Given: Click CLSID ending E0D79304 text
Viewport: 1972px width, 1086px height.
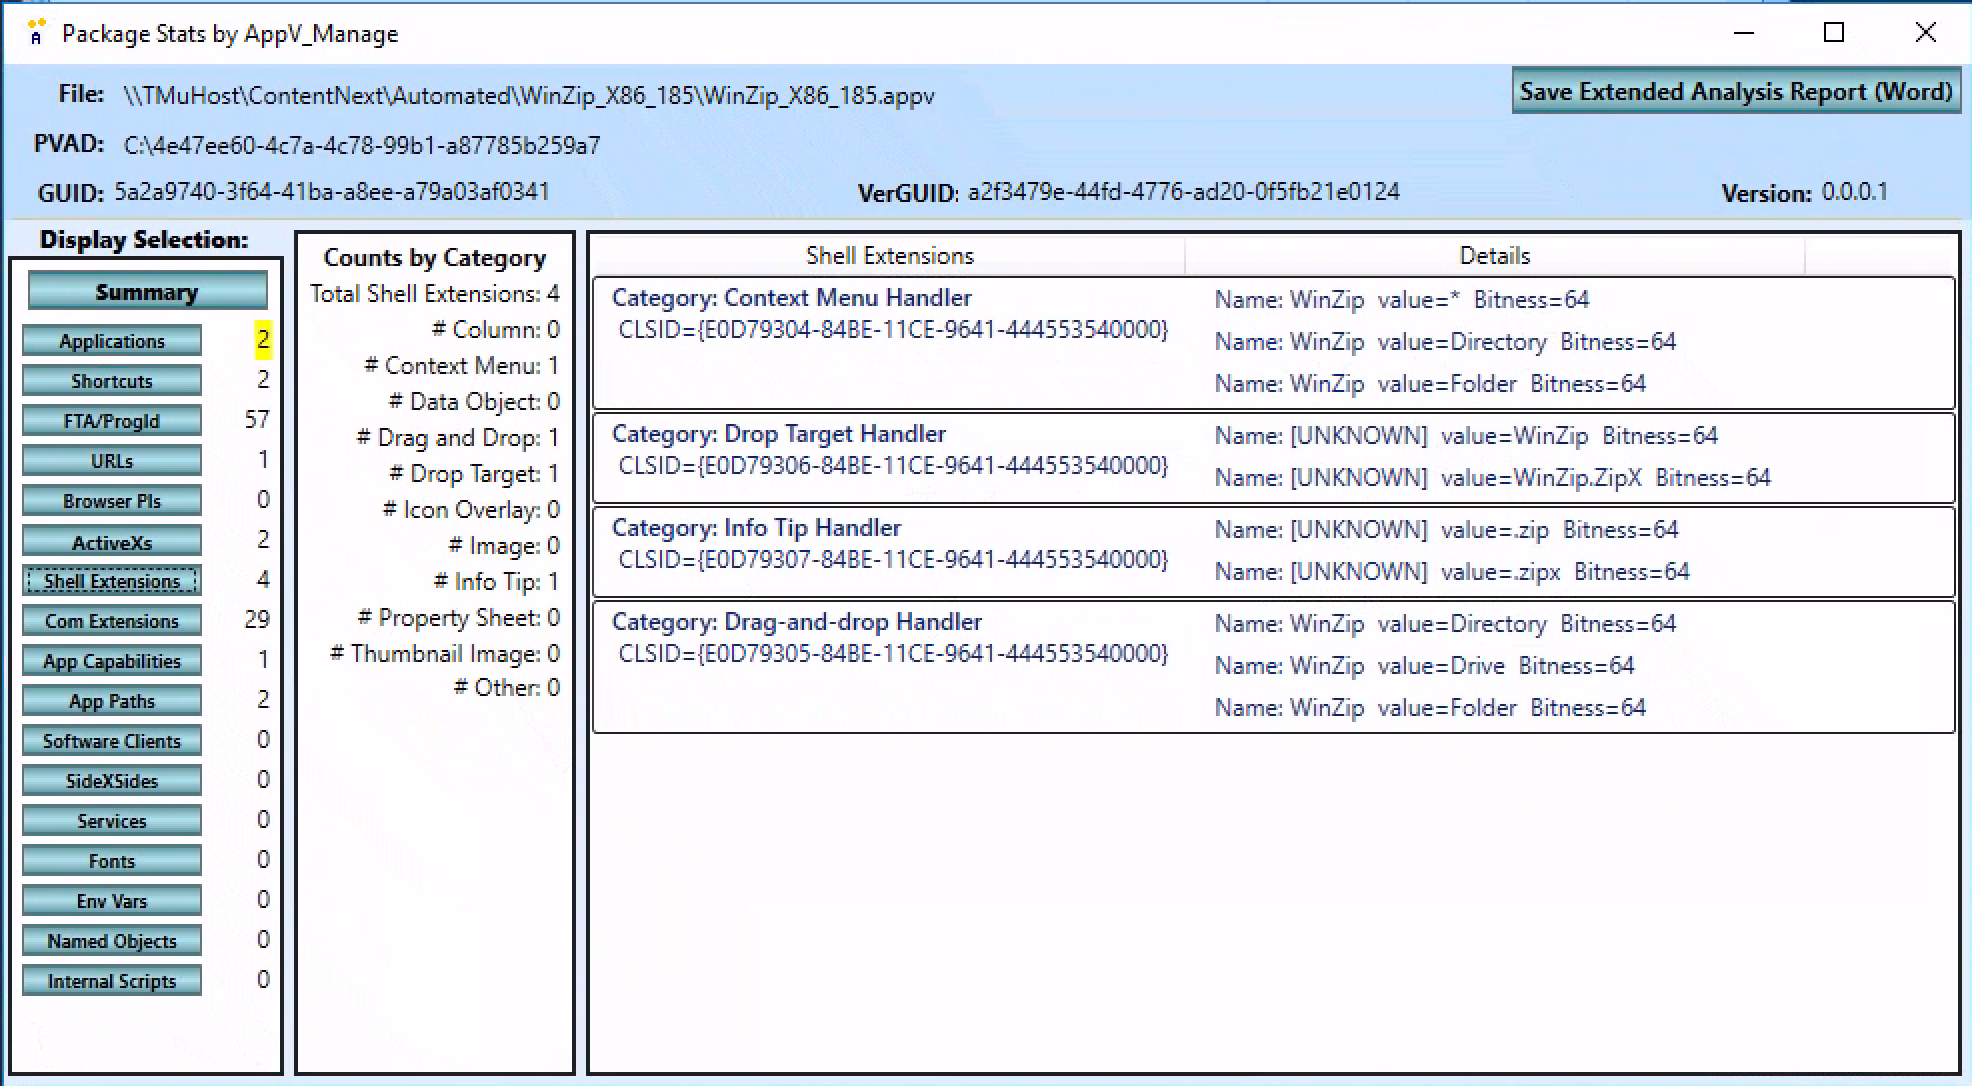Looking at the screenshot, I should 893,330.
